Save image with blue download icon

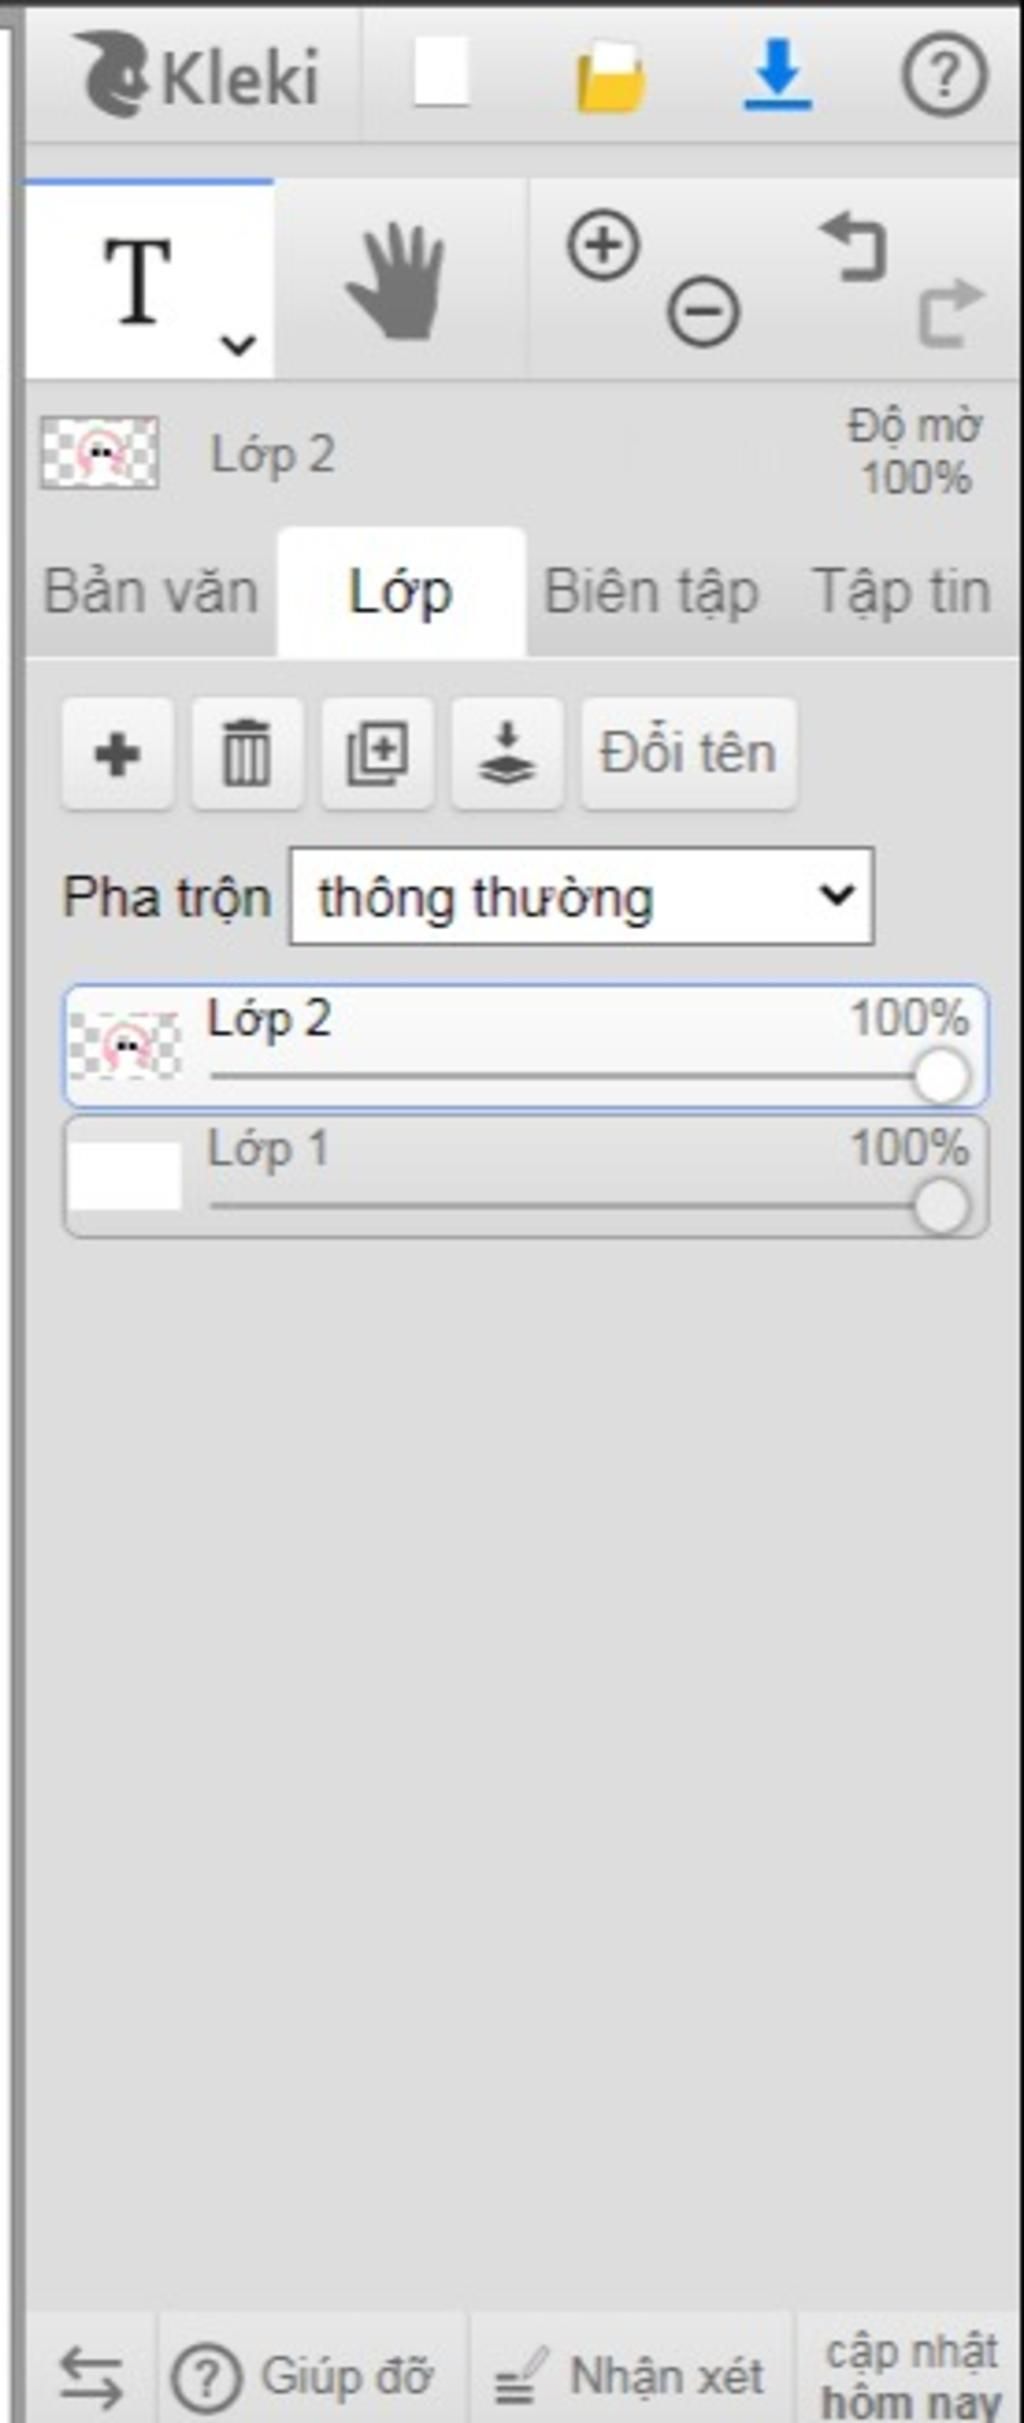coord(778,74)
